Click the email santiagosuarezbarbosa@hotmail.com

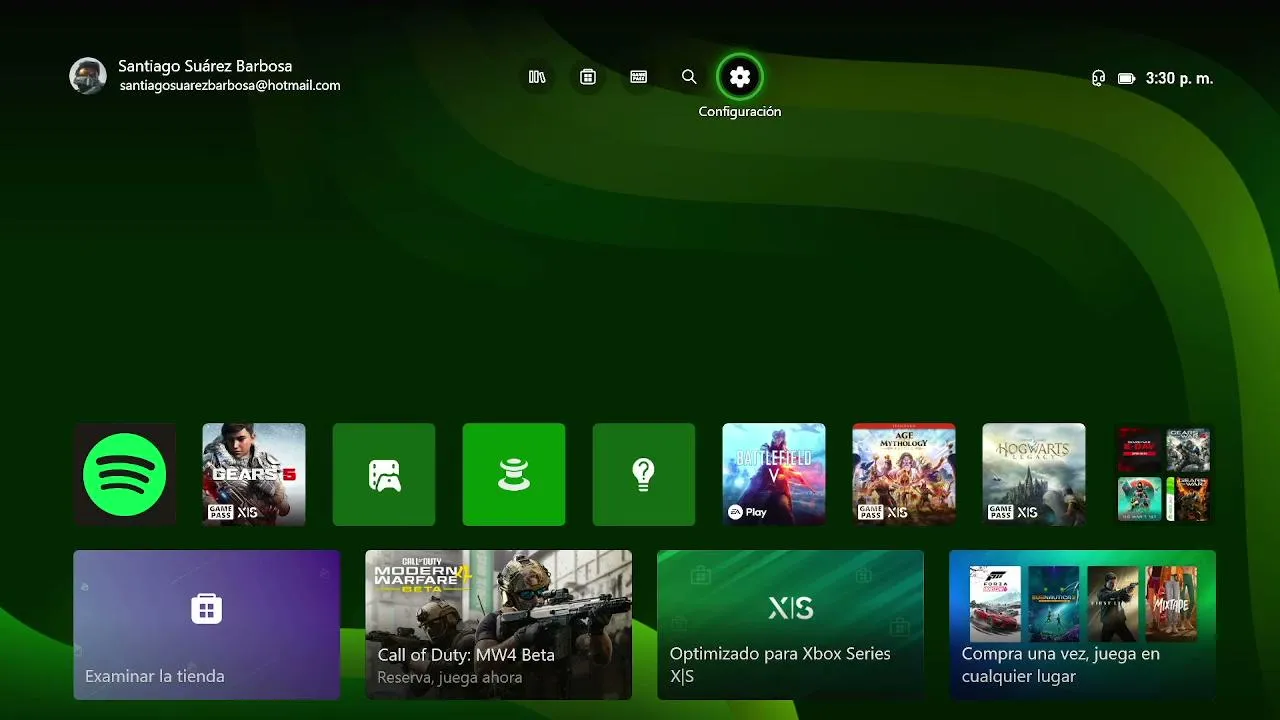(x=230, y=86)
